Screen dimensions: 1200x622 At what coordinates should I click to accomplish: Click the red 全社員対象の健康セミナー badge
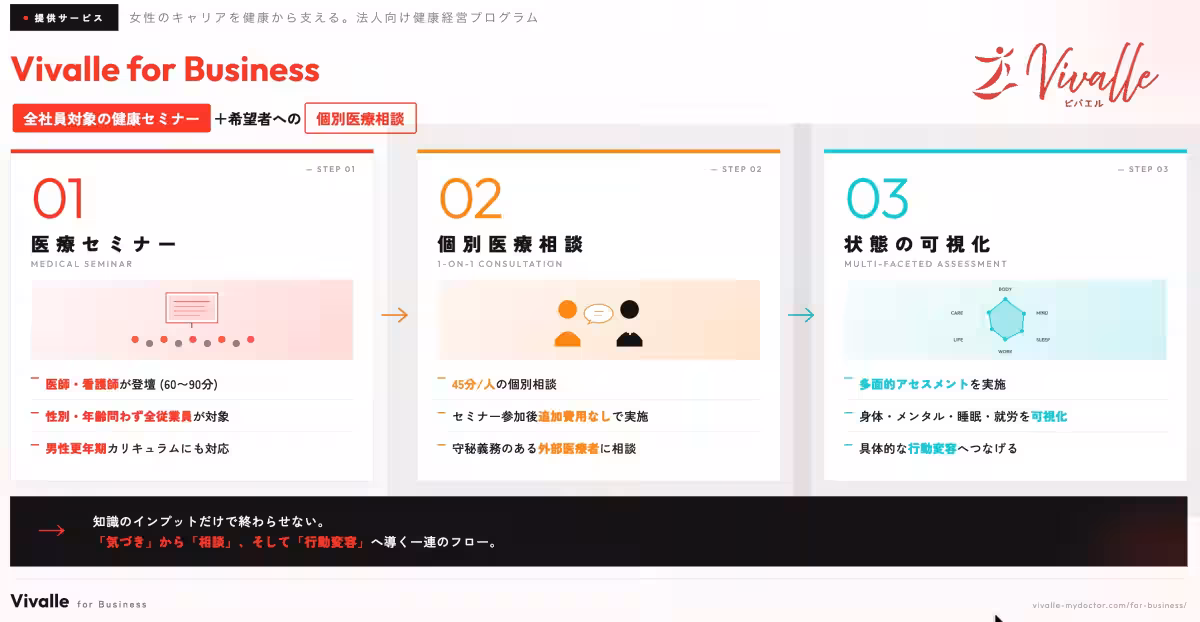coord(112,118)
